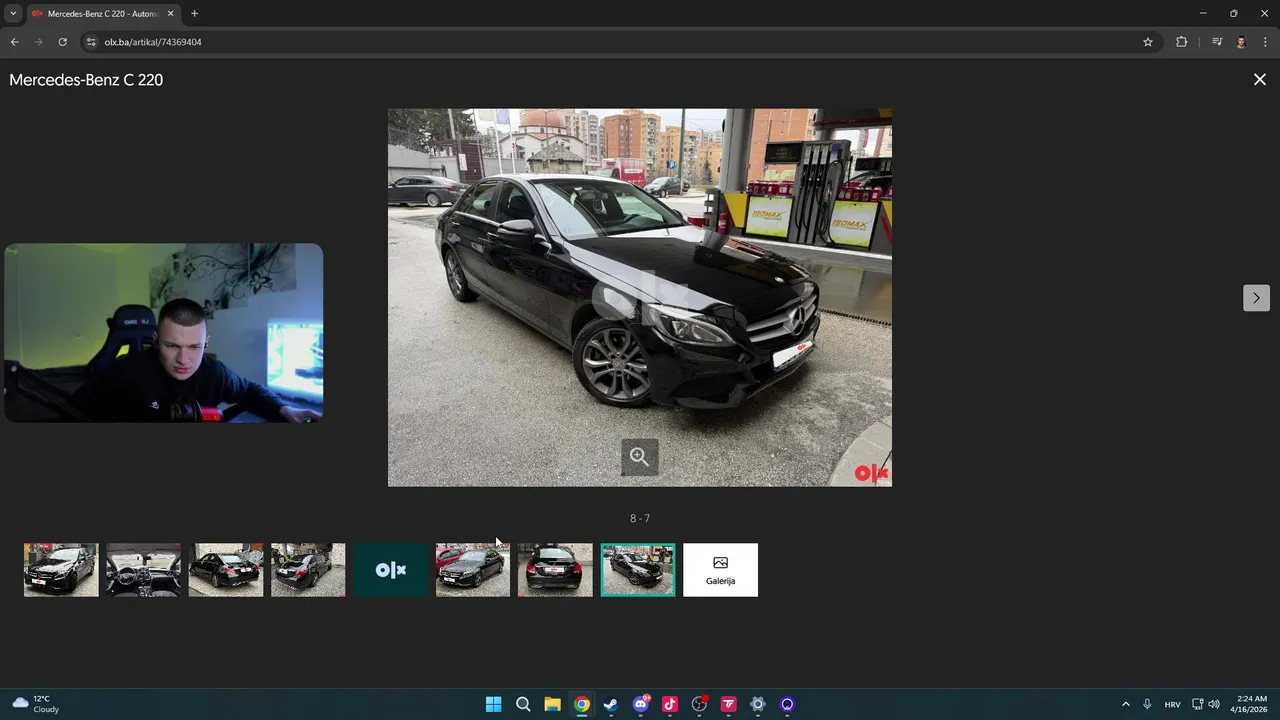
Task: Open TikTok app from taskbar
Action: [670, 704]
